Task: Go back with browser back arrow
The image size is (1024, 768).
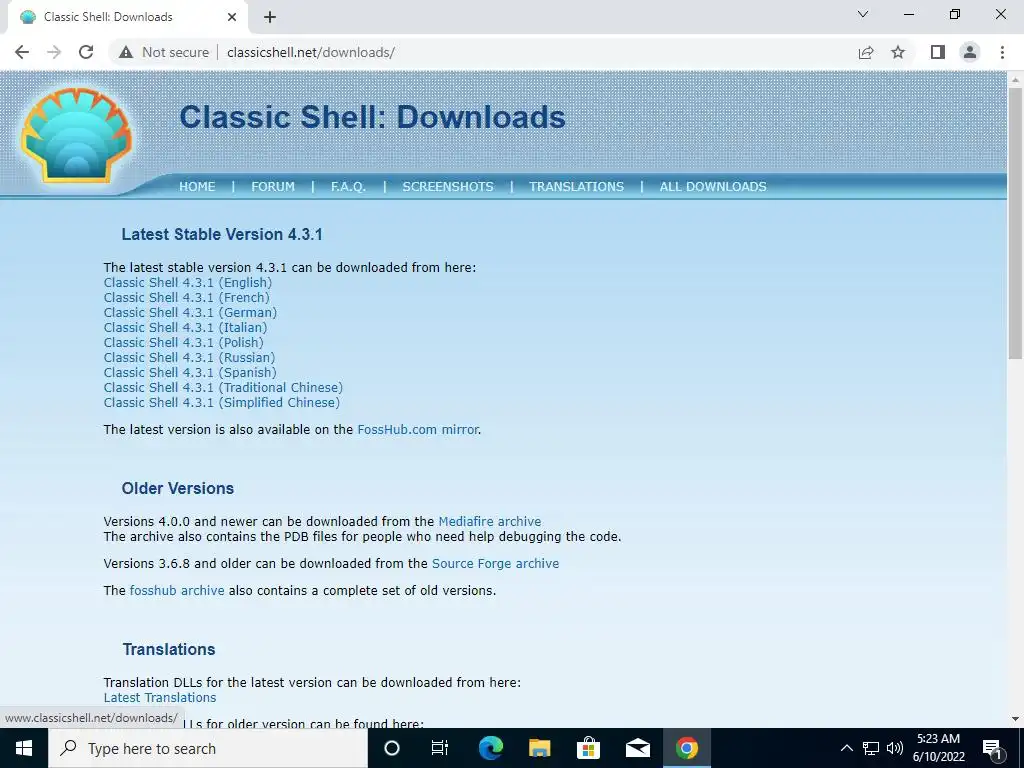Action: click(x=22, y=52)
